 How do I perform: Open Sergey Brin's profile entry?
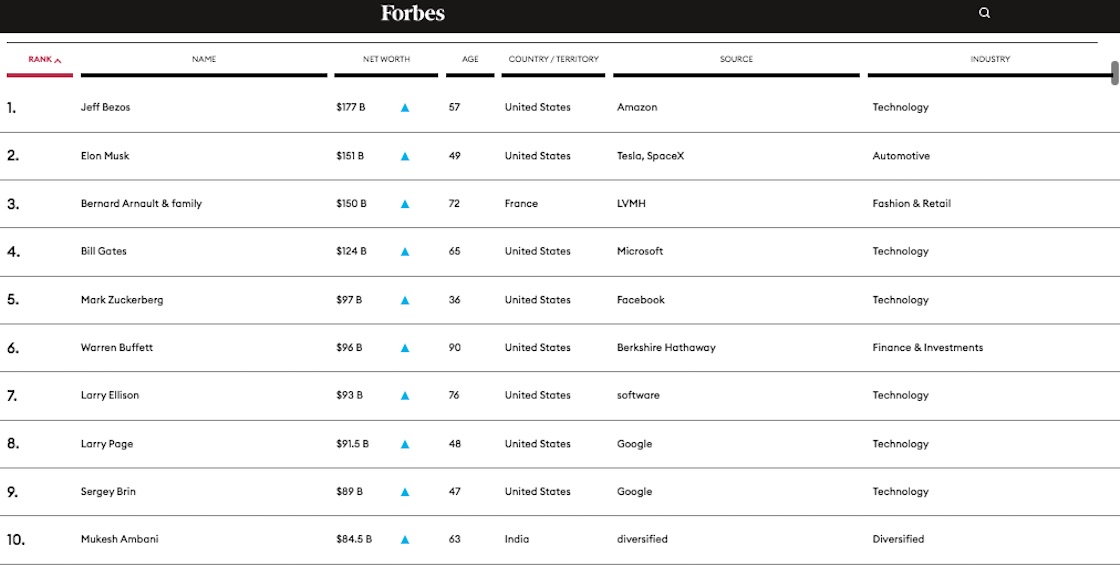pyautogui.click(x=108, y=492)
